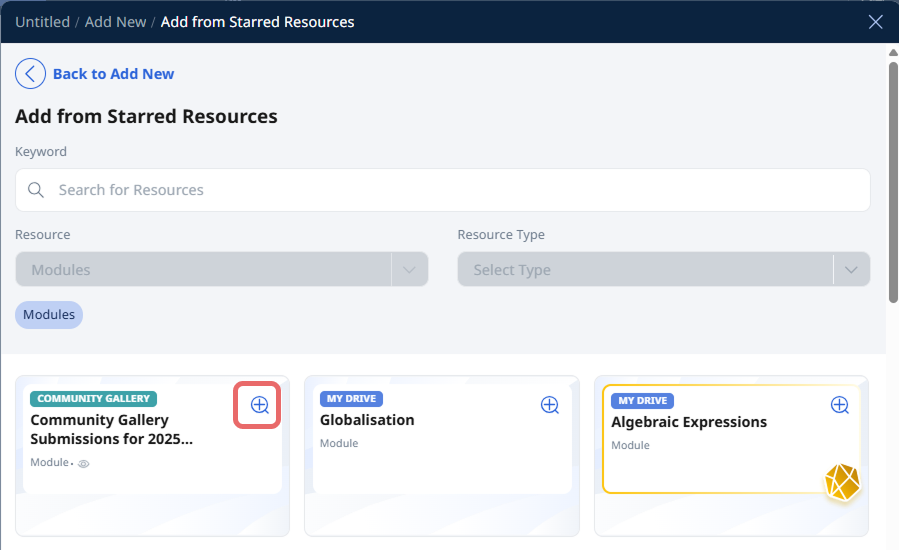Viewport: 899px width, 550px height.
Task: Expand the Select Type dropdown
Action: [x=664, y=269]
